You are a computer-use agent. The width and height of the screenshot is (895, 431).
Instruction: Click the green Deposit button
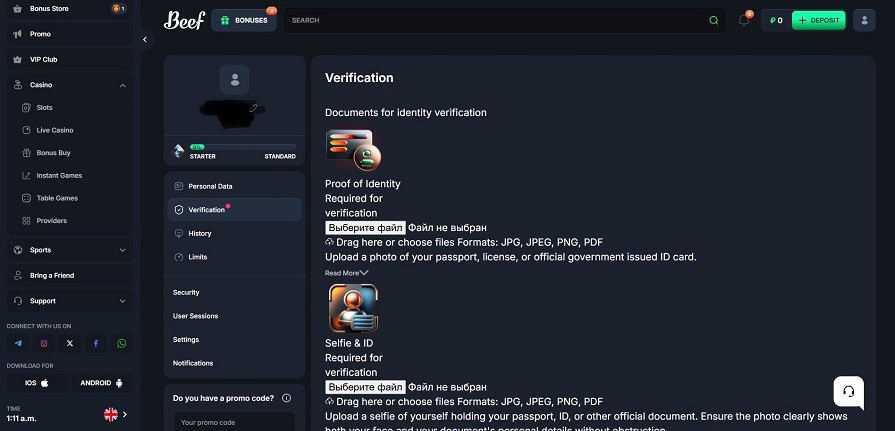[x=818, y=20]
